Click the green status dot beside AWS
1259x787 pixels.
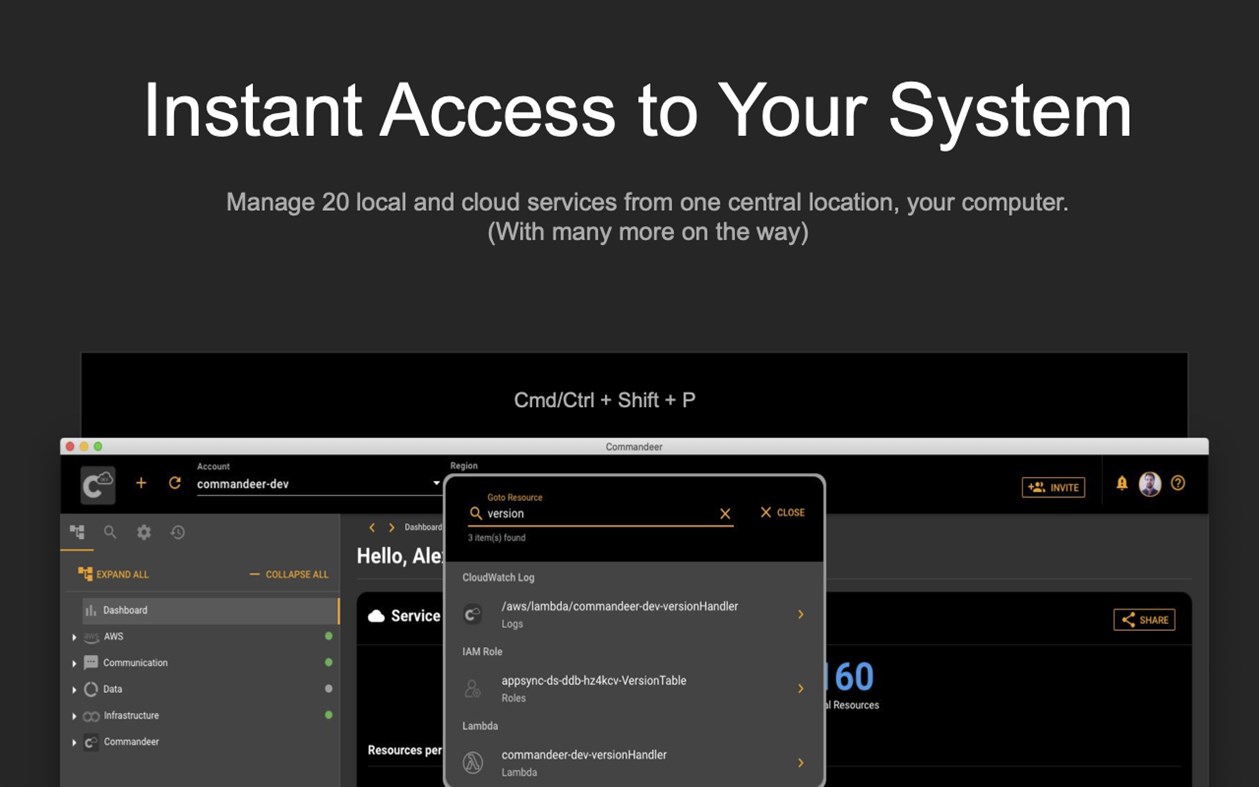click(x=328, y=636)
